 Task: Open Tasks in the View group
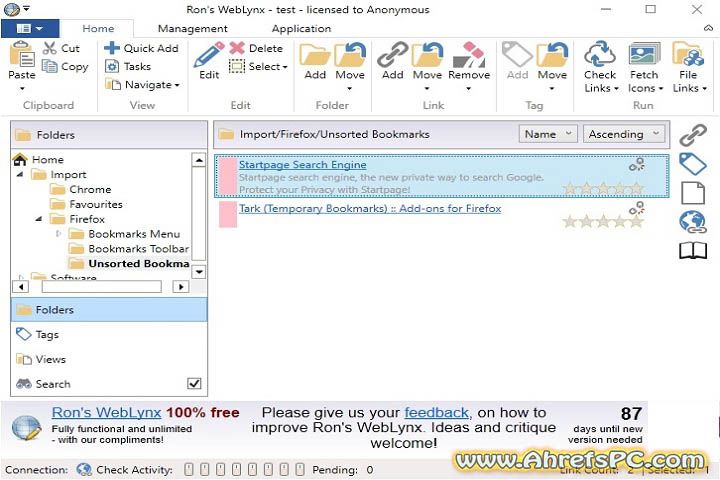click(x=128, y=67)
